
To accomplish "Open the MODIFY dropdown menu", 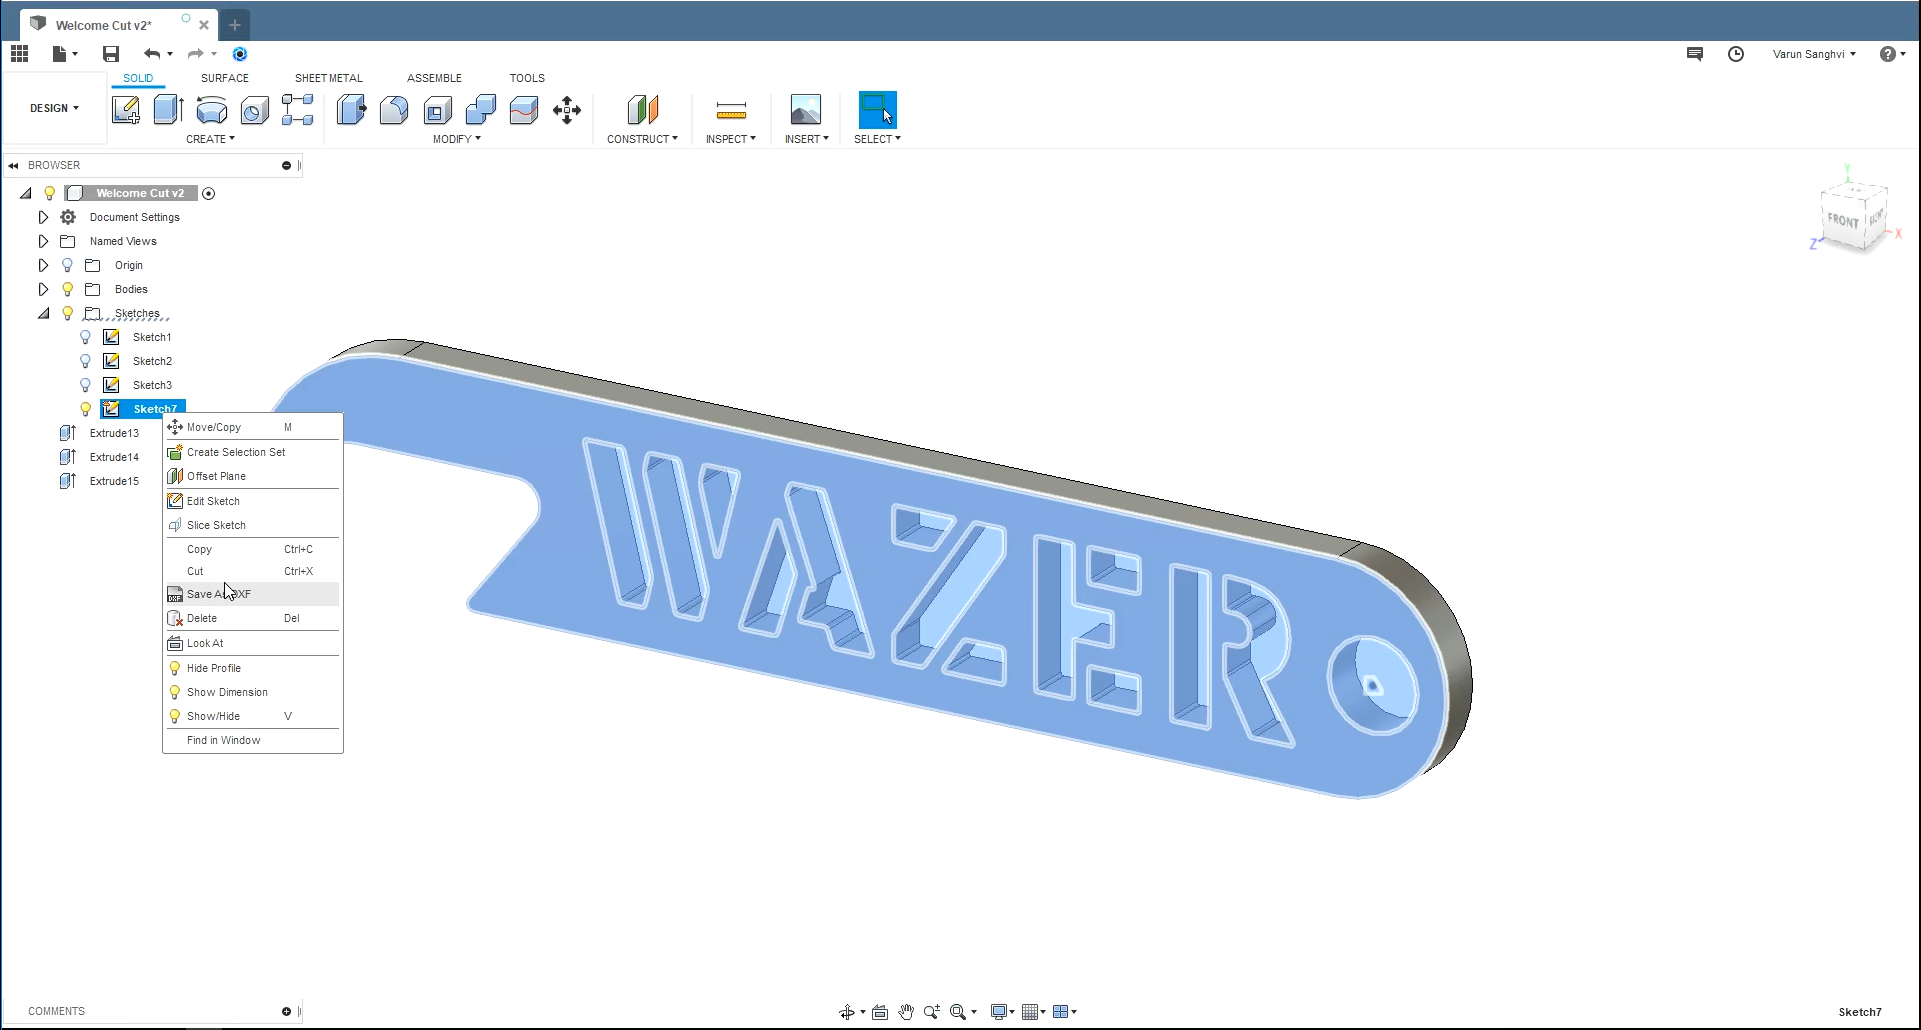I will pyautogui.click(x=457, y=139).
